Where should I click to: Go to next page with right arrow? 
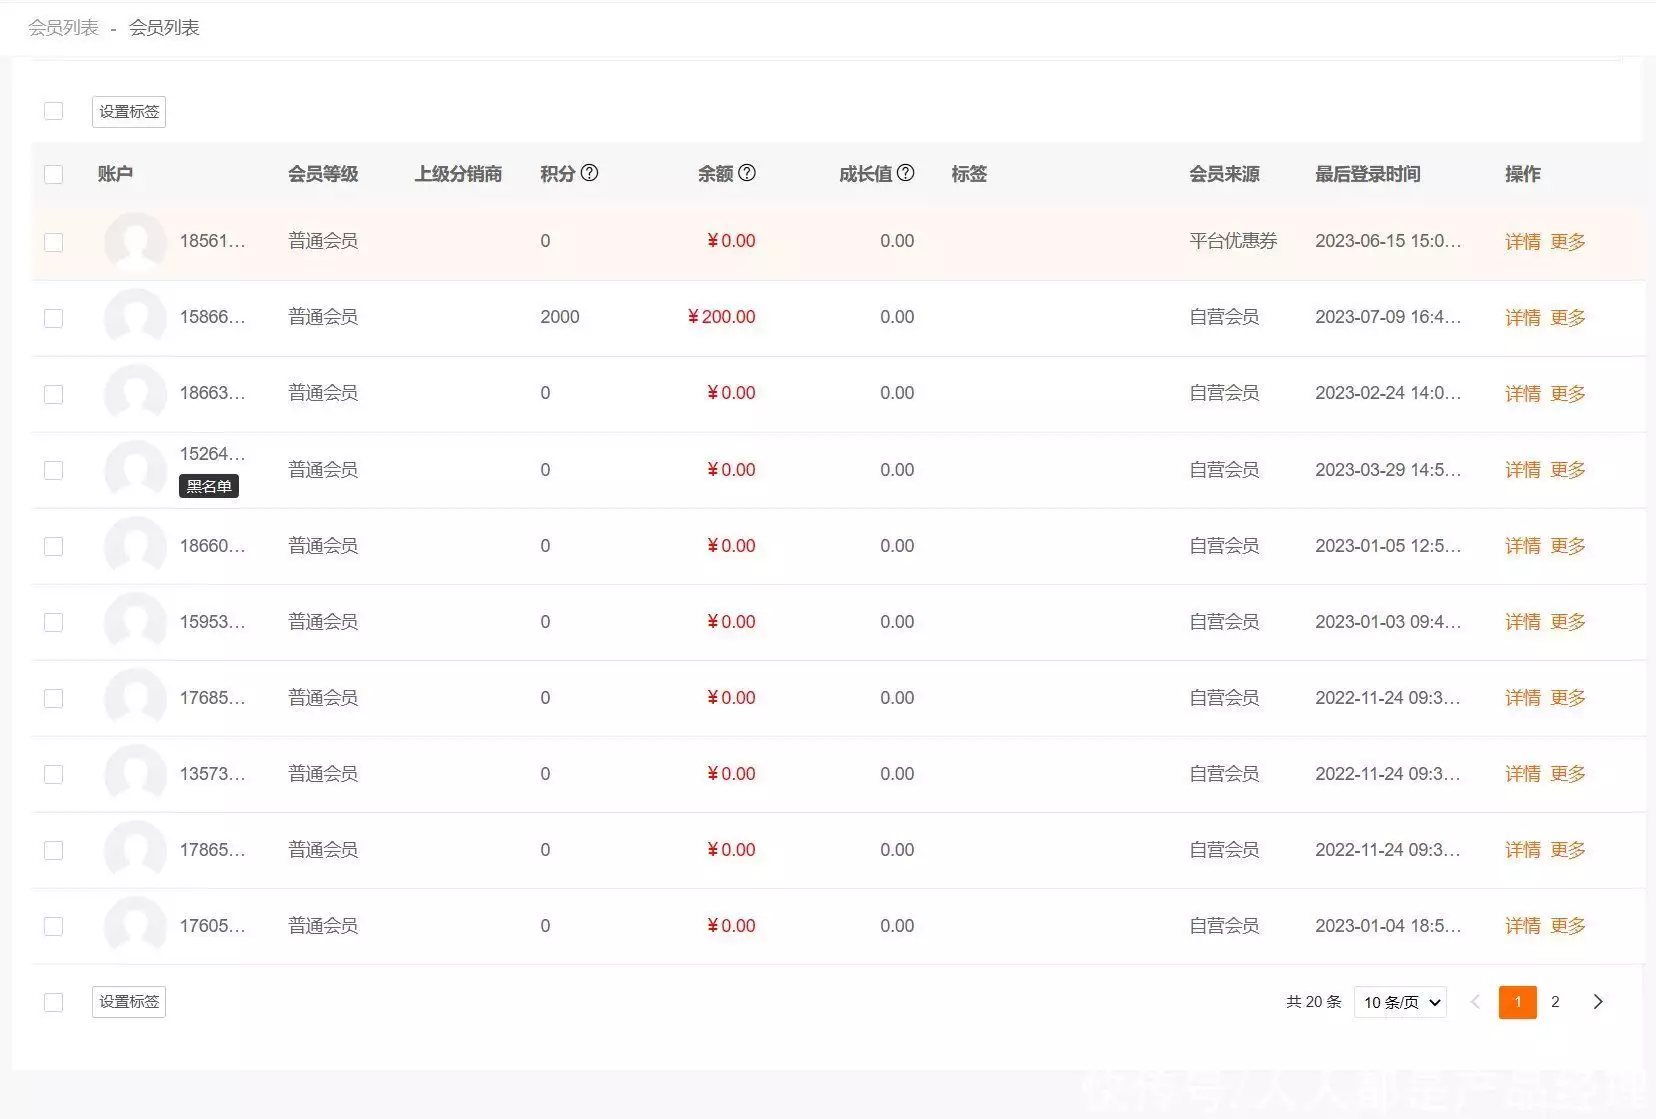[x=1597, y=1002]
